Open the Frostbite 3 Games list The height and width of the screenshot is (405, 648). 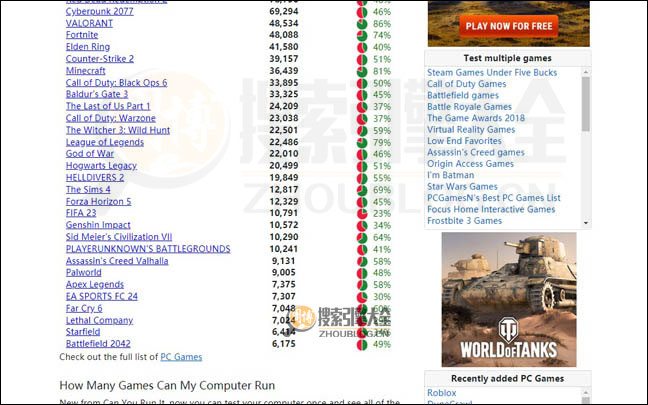[465, 221]
